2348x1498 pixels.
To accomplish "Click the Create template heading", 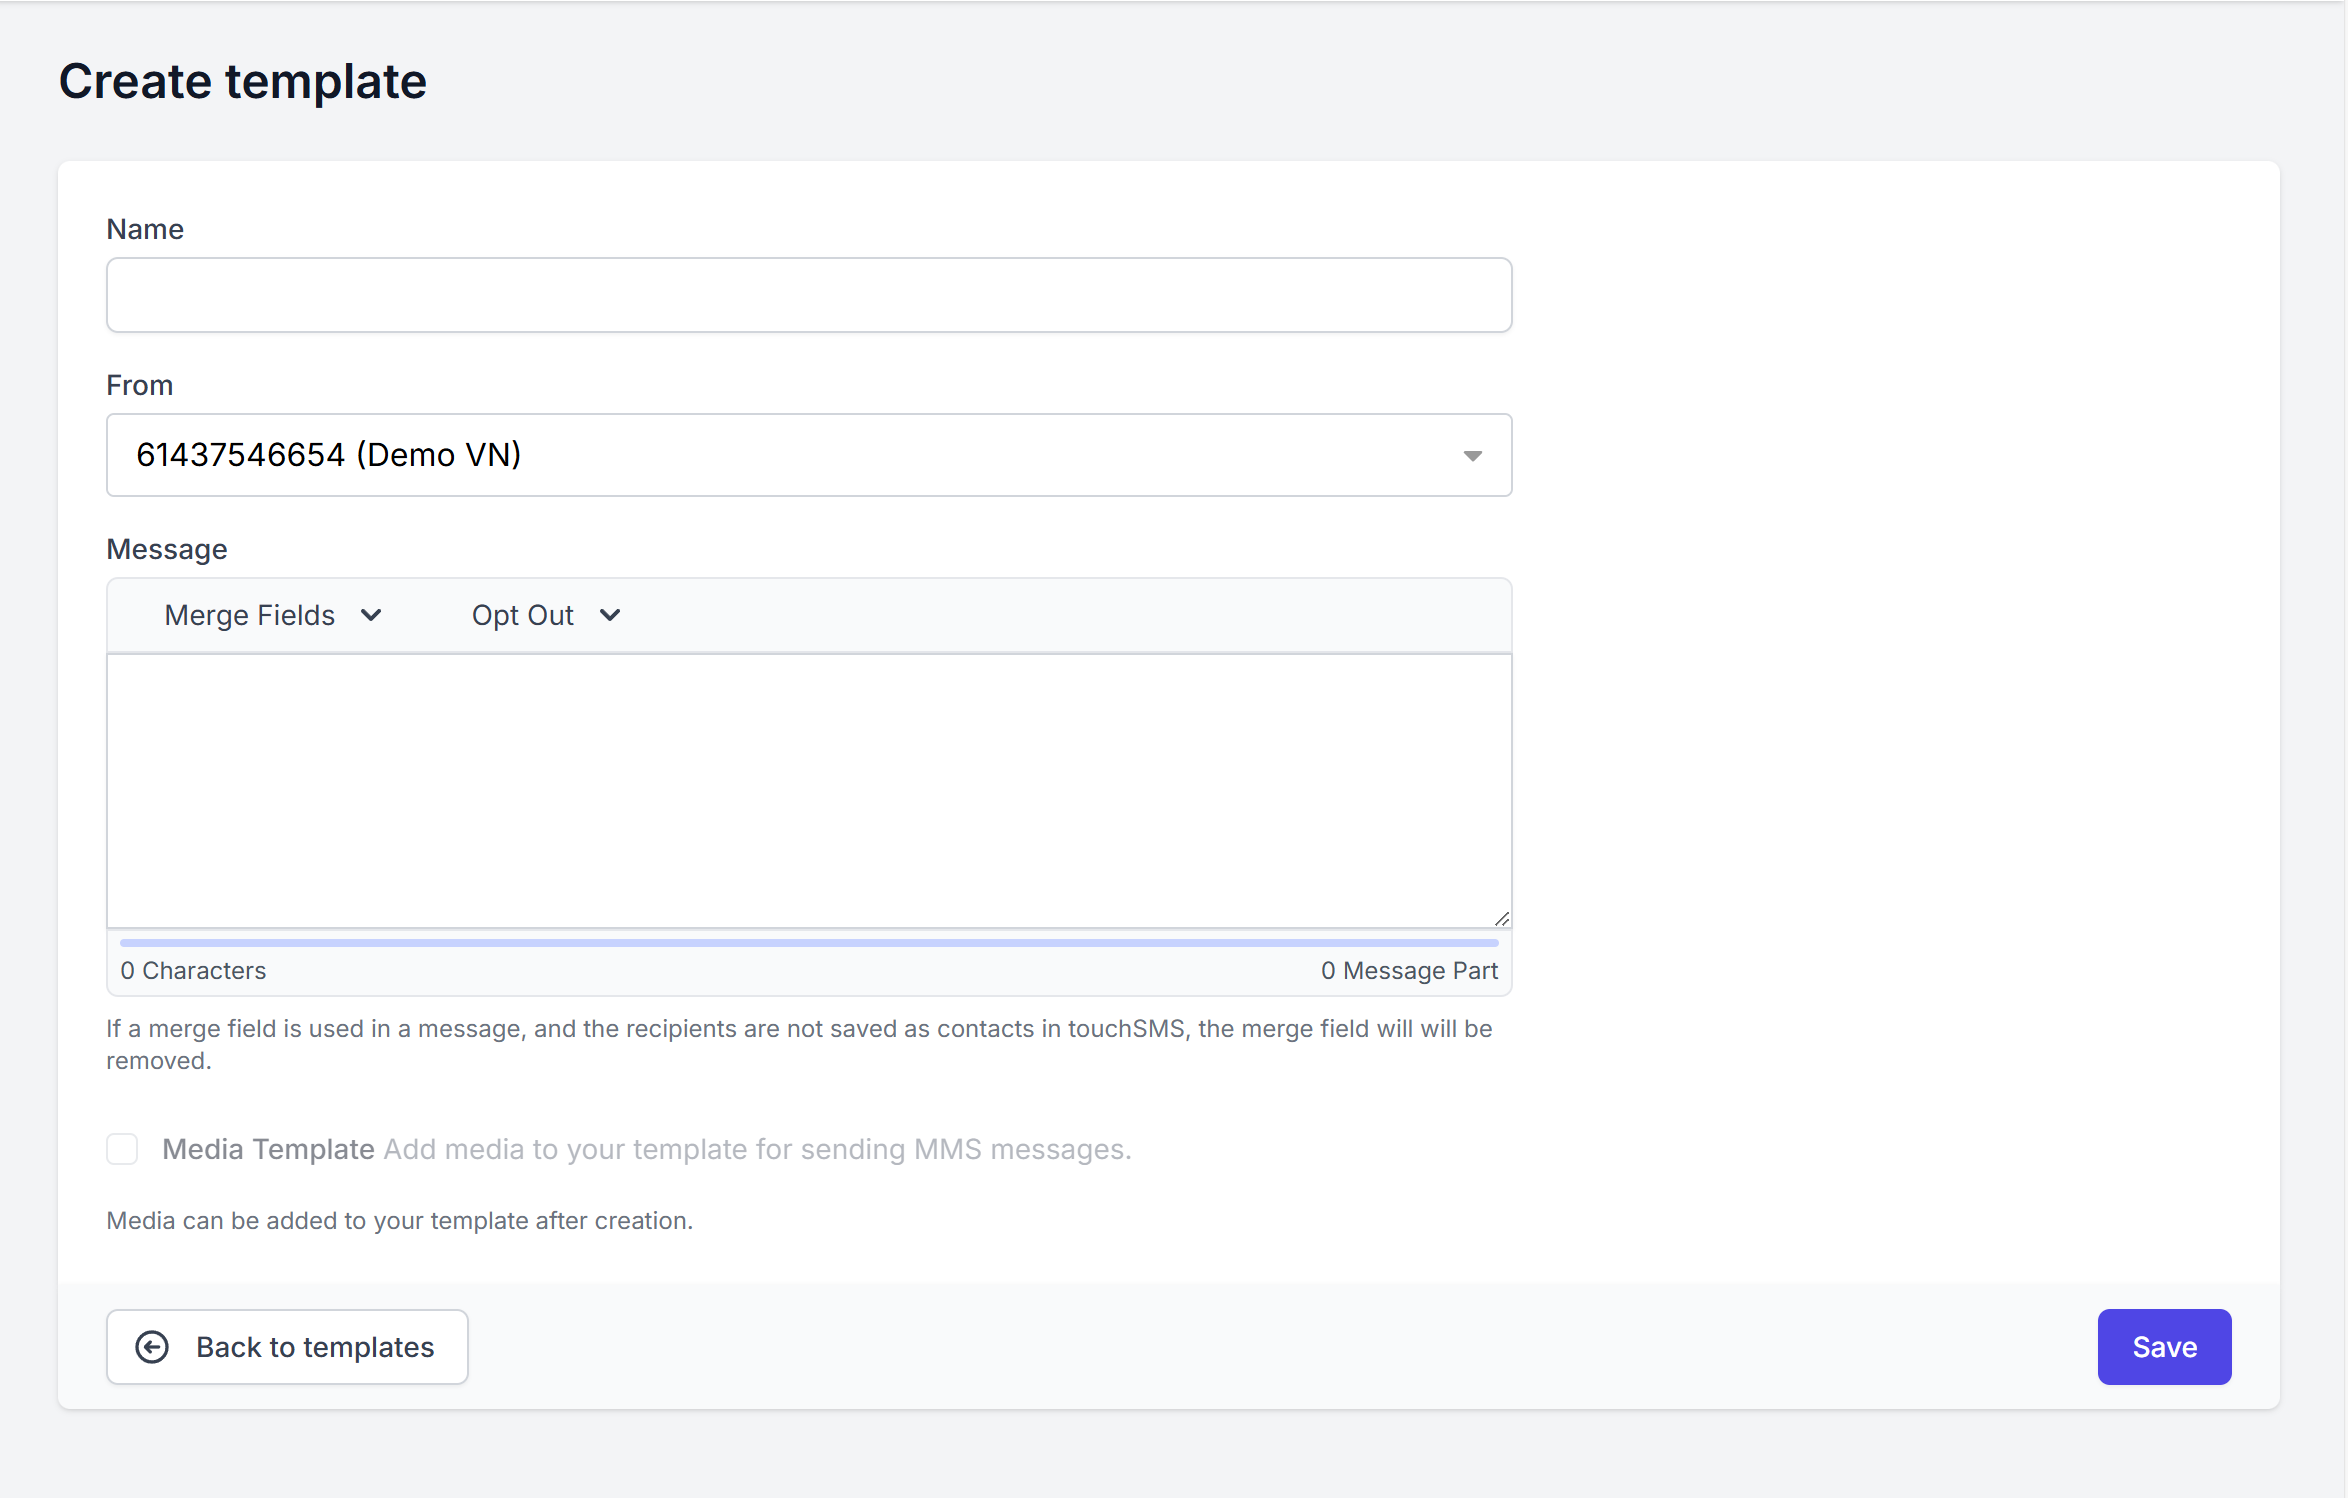I will point(242,81).
